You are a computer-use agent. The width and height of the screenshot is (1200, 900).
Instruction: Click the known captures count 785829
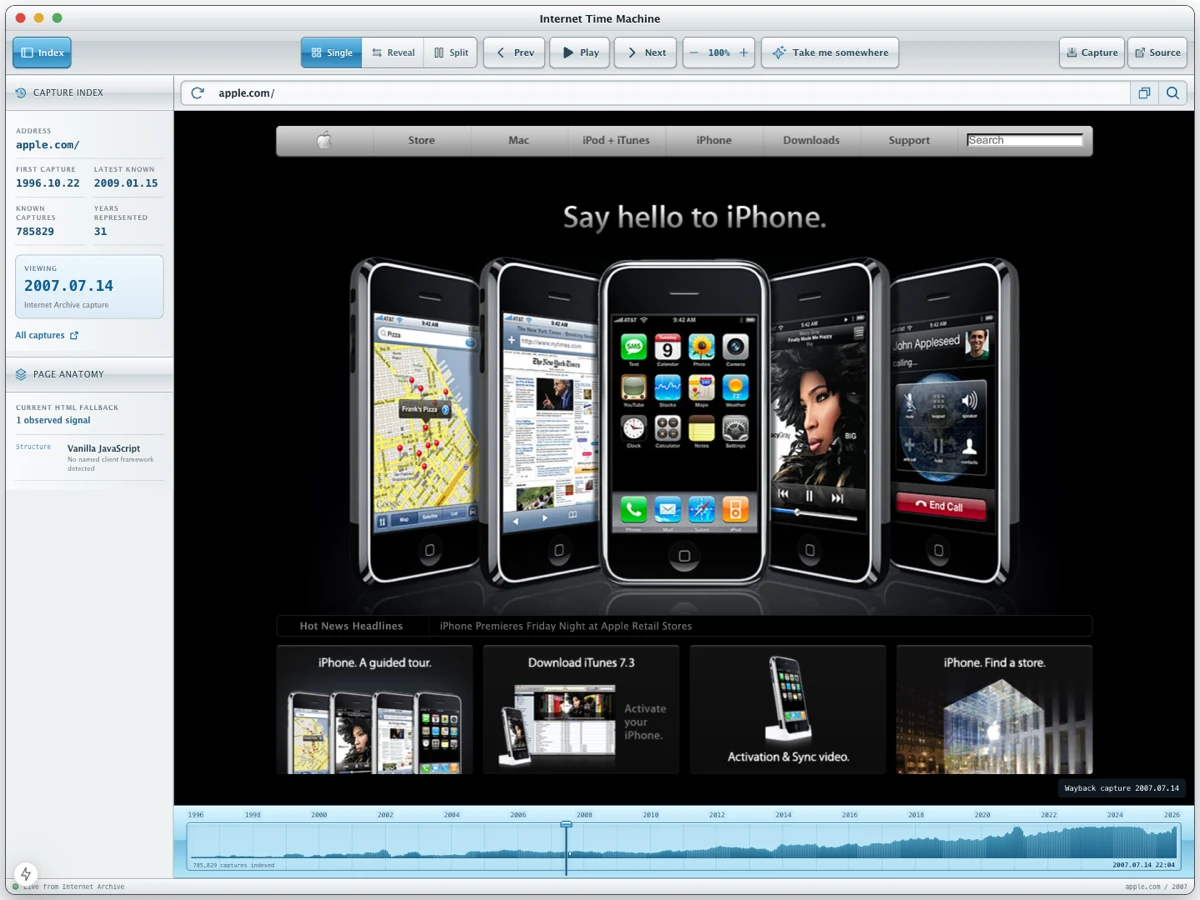click(35, 231)
